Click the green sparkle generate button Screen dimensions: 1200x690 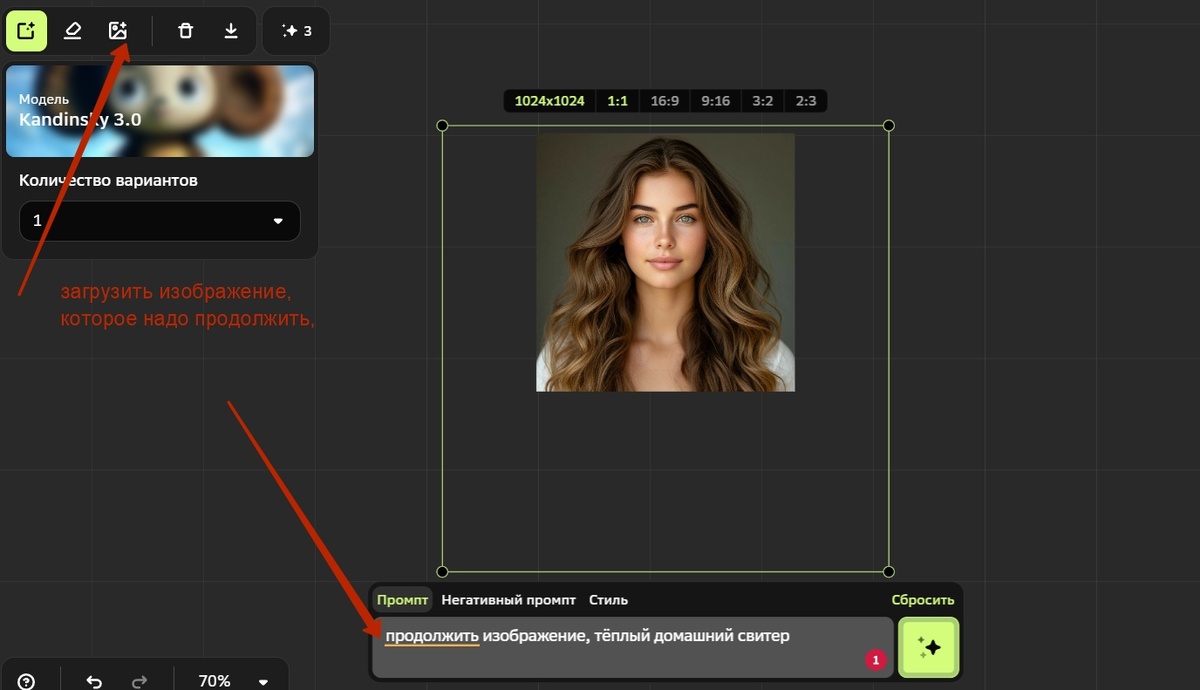(x=929, y=647)
